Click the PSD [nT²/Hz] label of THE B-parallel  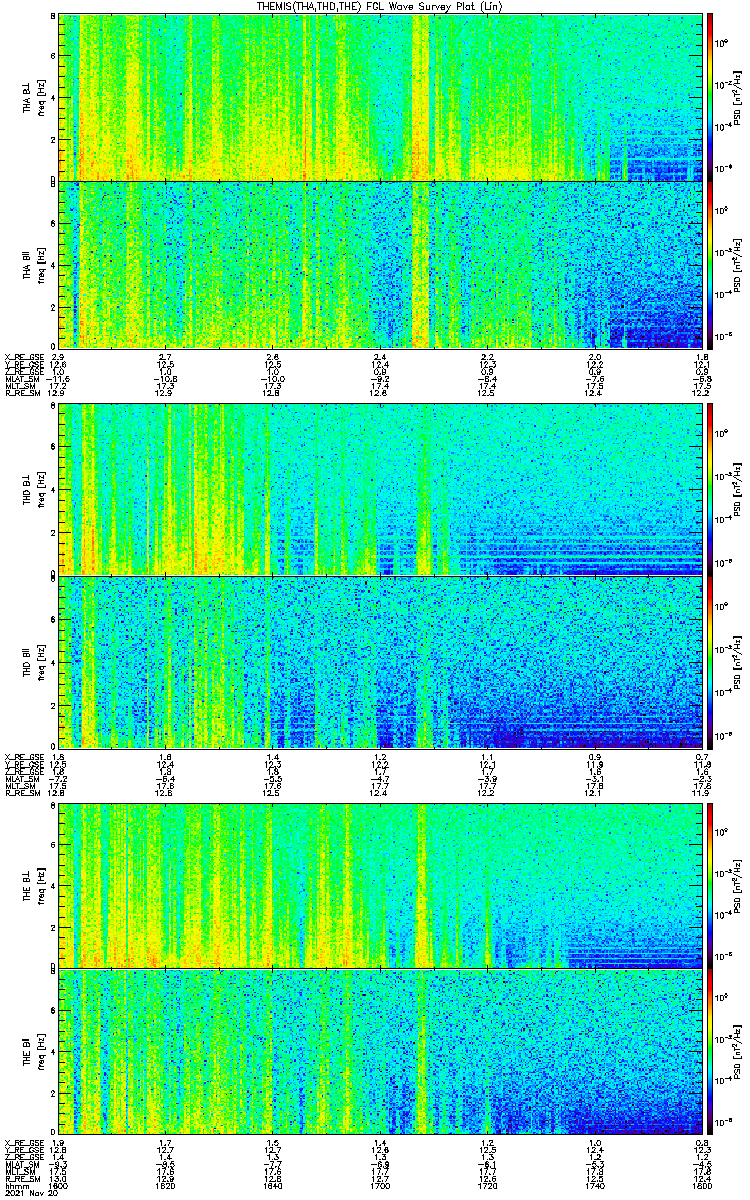click(739, 1052)
